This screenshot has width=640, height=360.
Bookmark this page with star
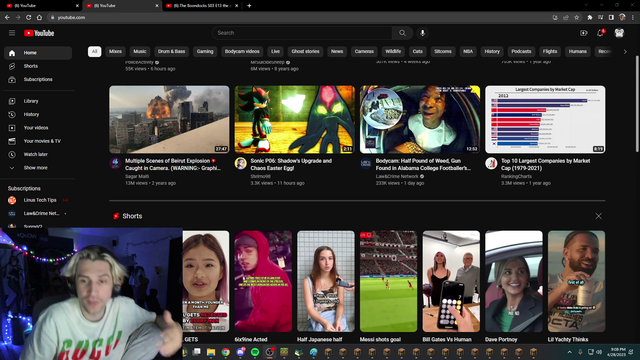pyautogui.click(x=576, y=18)
